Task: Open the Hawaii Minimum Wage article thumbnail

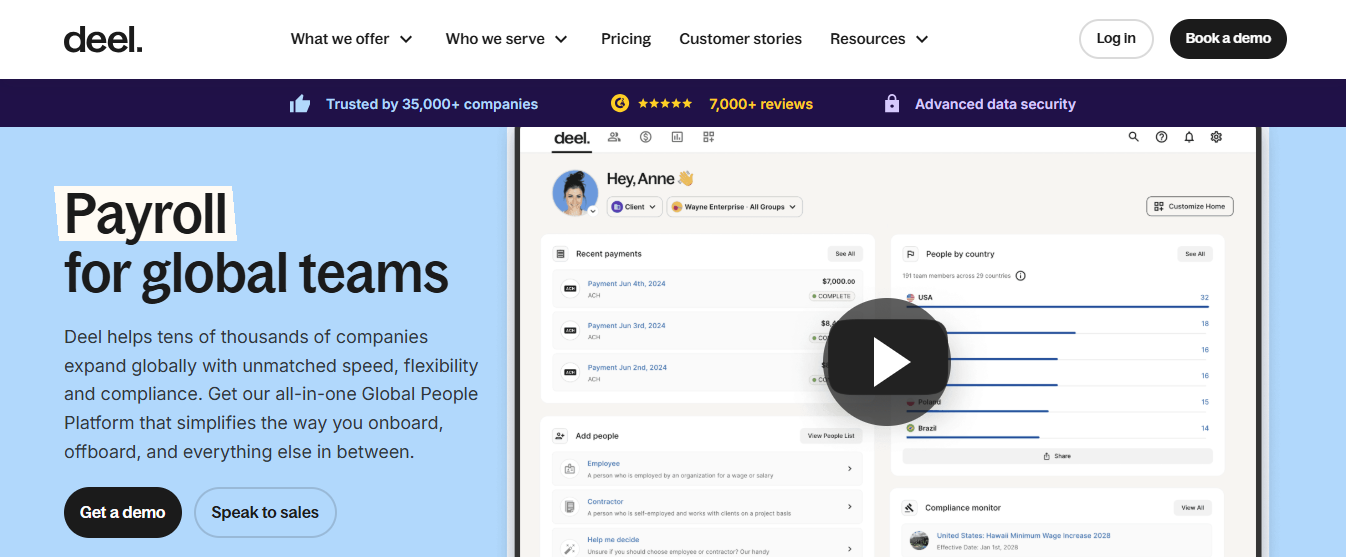Action: 919,541
